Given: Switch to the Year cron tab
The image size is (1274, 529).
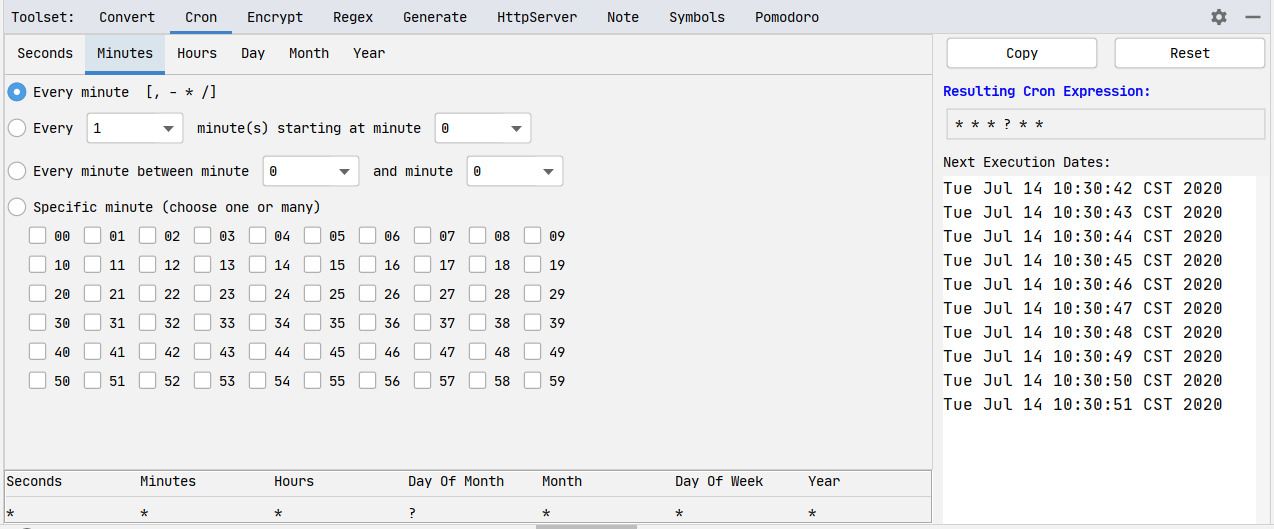Looking at the screenshot, I should (x=369, y=53).
